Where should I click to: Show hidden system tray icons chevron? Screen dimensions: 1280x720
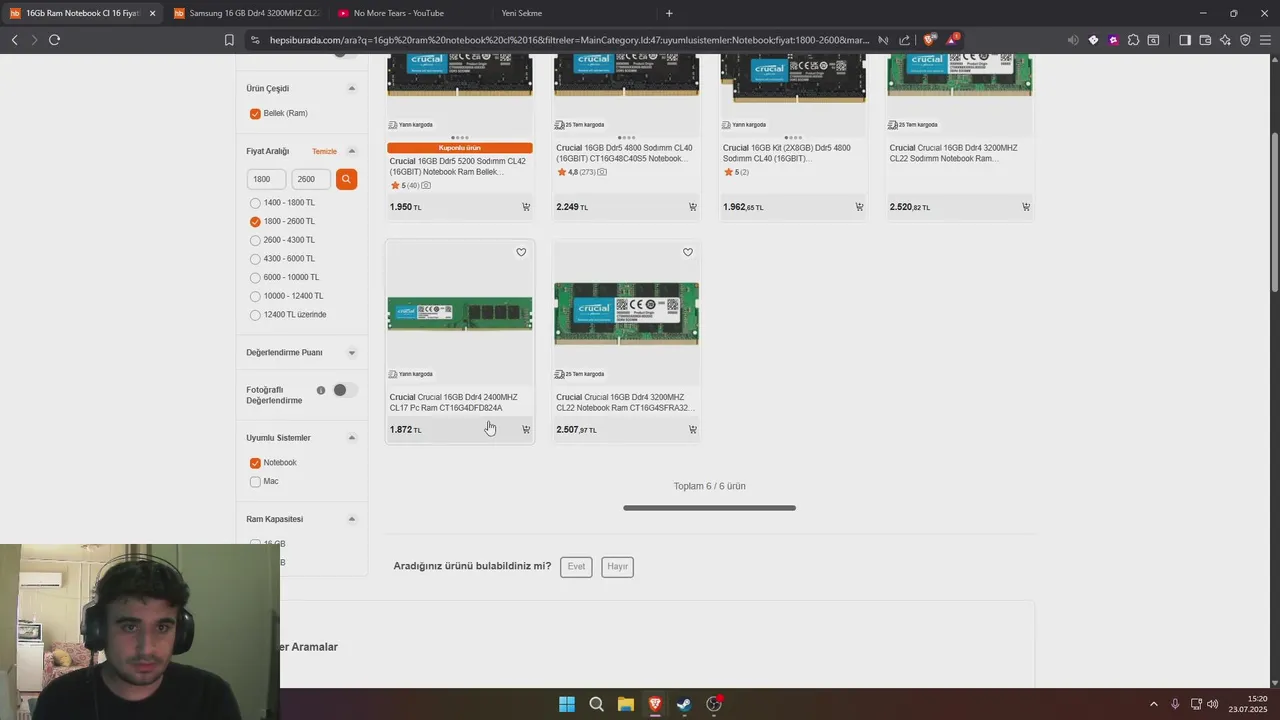click(1153, 704)
